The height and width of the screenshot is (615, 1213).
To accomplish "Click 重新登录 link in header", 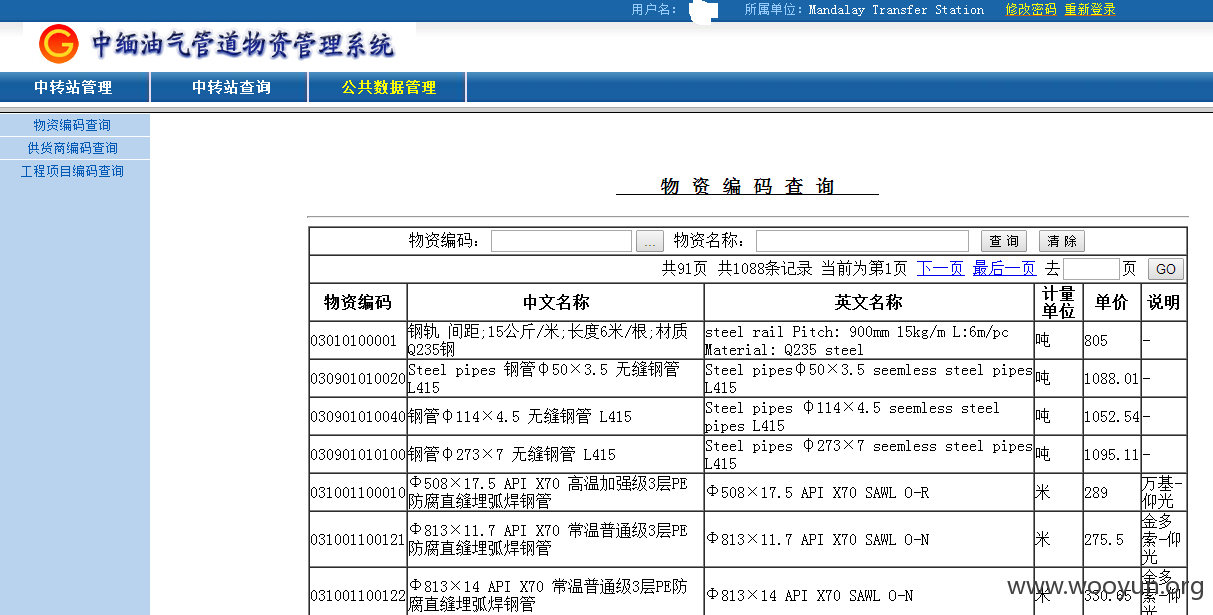I will pos(1090,10).
